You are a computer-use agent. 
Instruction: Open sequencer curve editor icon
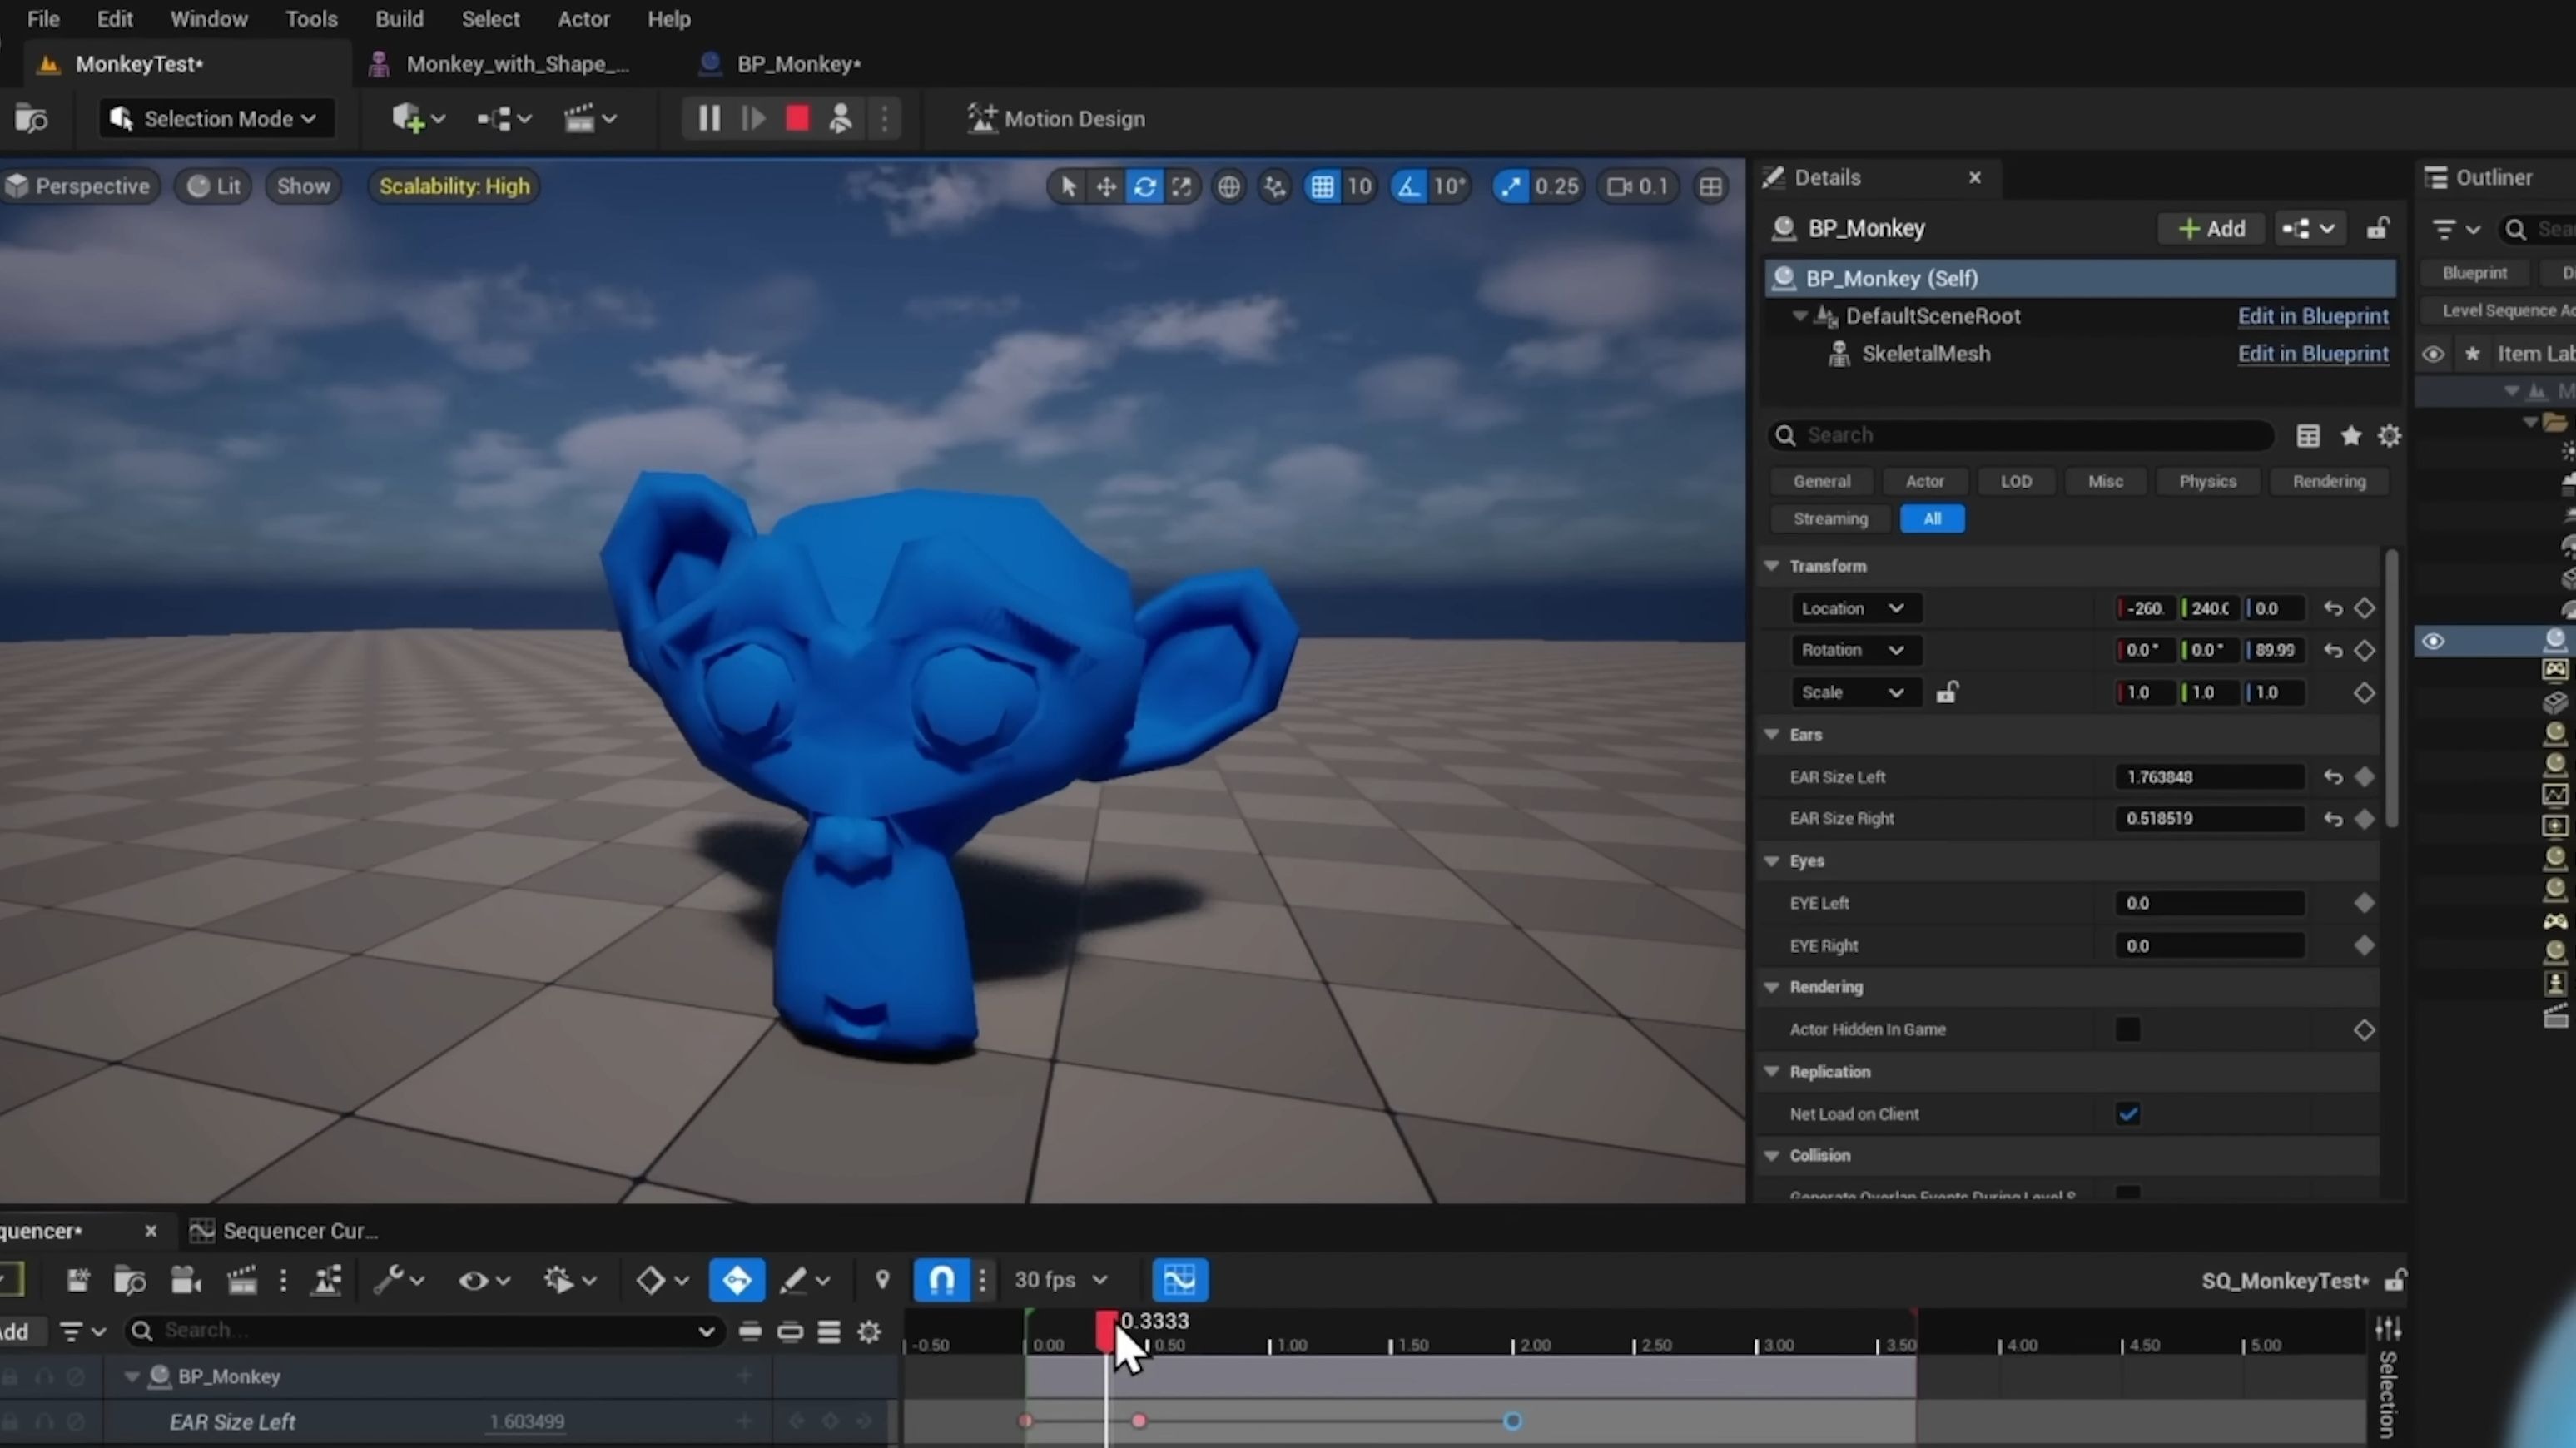click(1180, 1280)
